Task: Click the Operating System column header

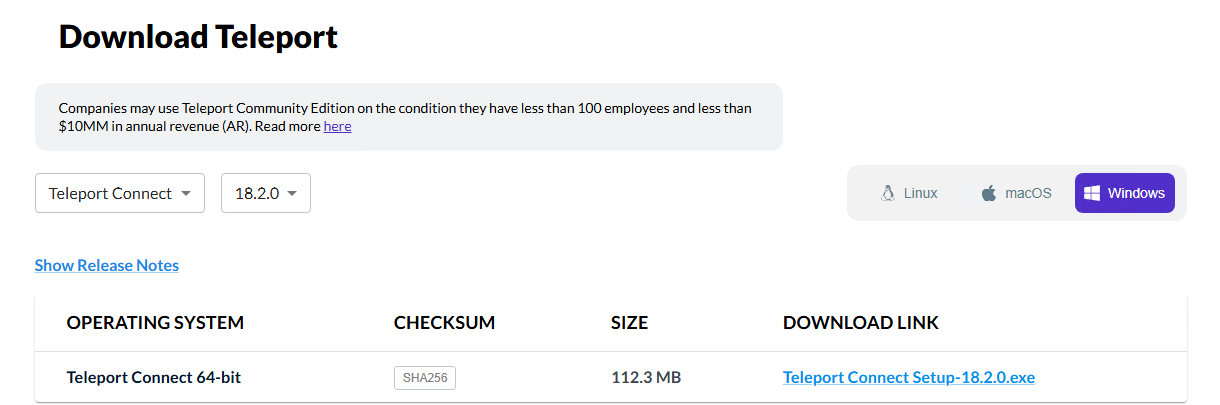Action: click(155, 323)
